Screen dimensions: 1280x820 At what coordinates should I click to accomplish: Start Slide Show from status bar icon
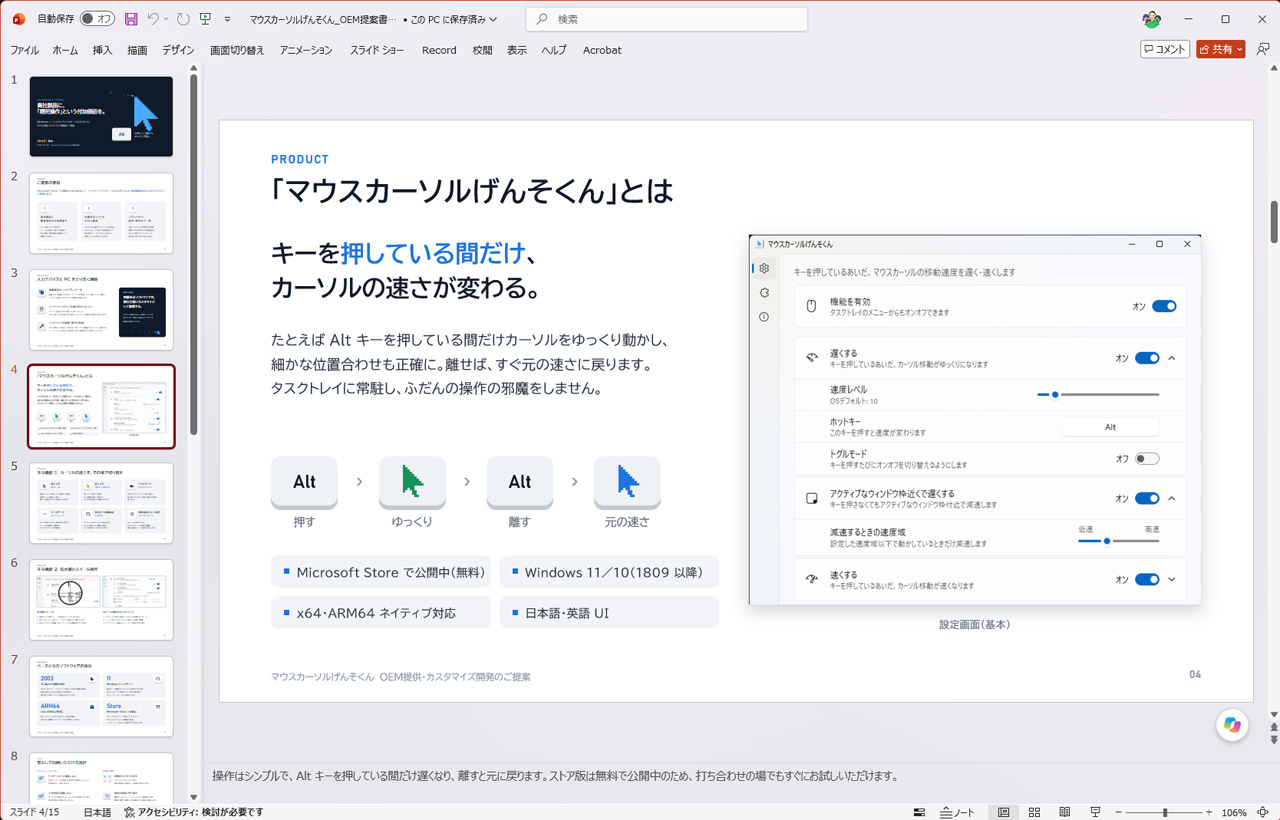tap(1095, 812)
